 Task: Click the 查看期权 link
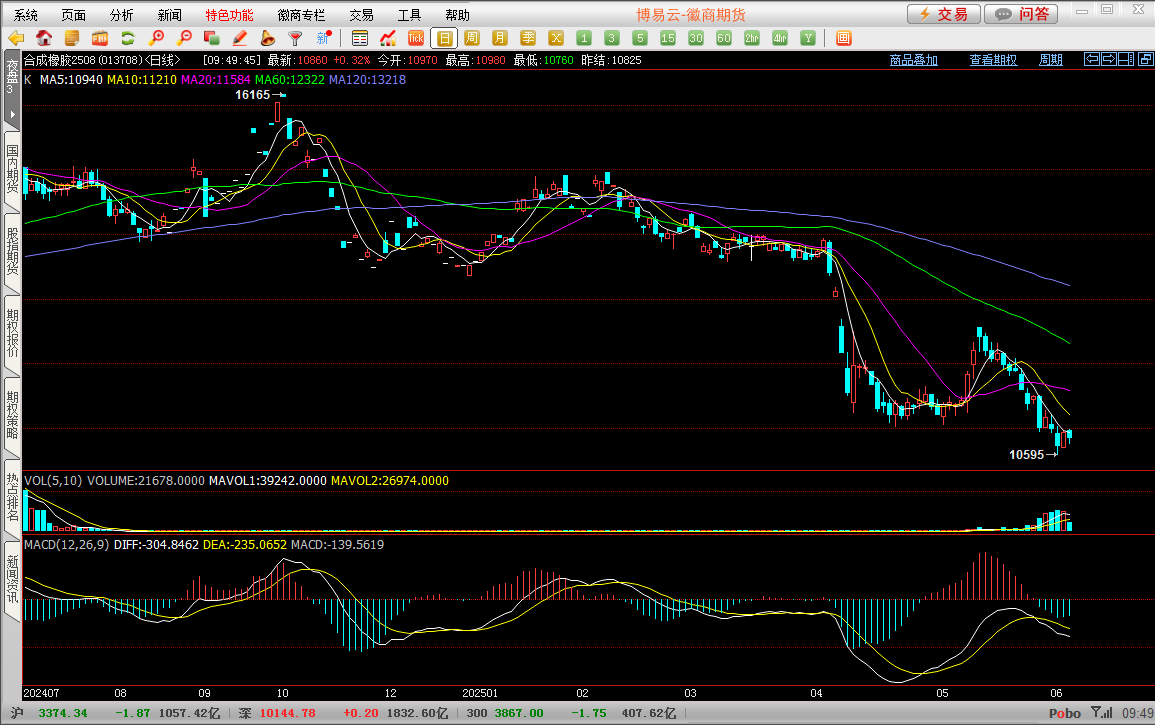point(993,60)
